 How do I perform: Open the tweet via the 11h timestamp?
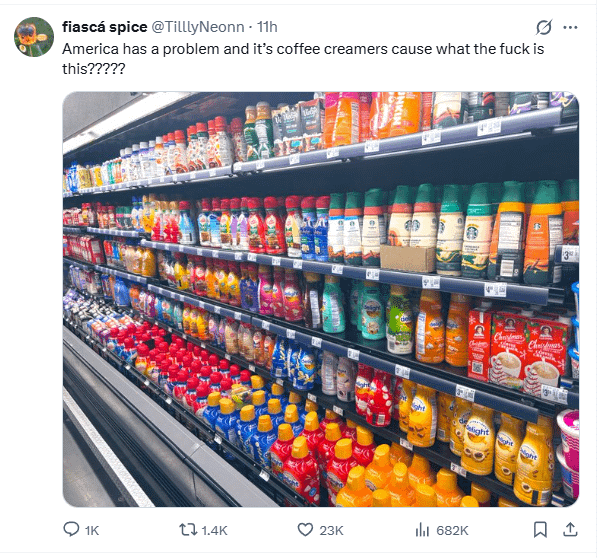(x=268, y=27)
